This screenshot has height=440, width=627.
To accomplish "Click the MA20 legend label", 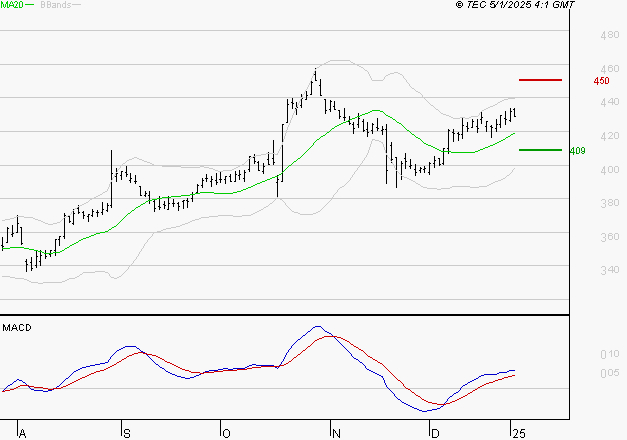I will 12,5.
